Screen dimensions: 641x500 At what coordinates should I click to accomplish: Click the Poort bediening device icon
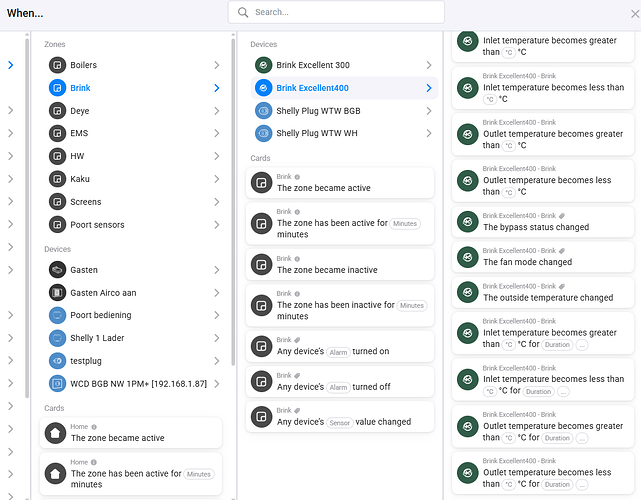[57, 315]
